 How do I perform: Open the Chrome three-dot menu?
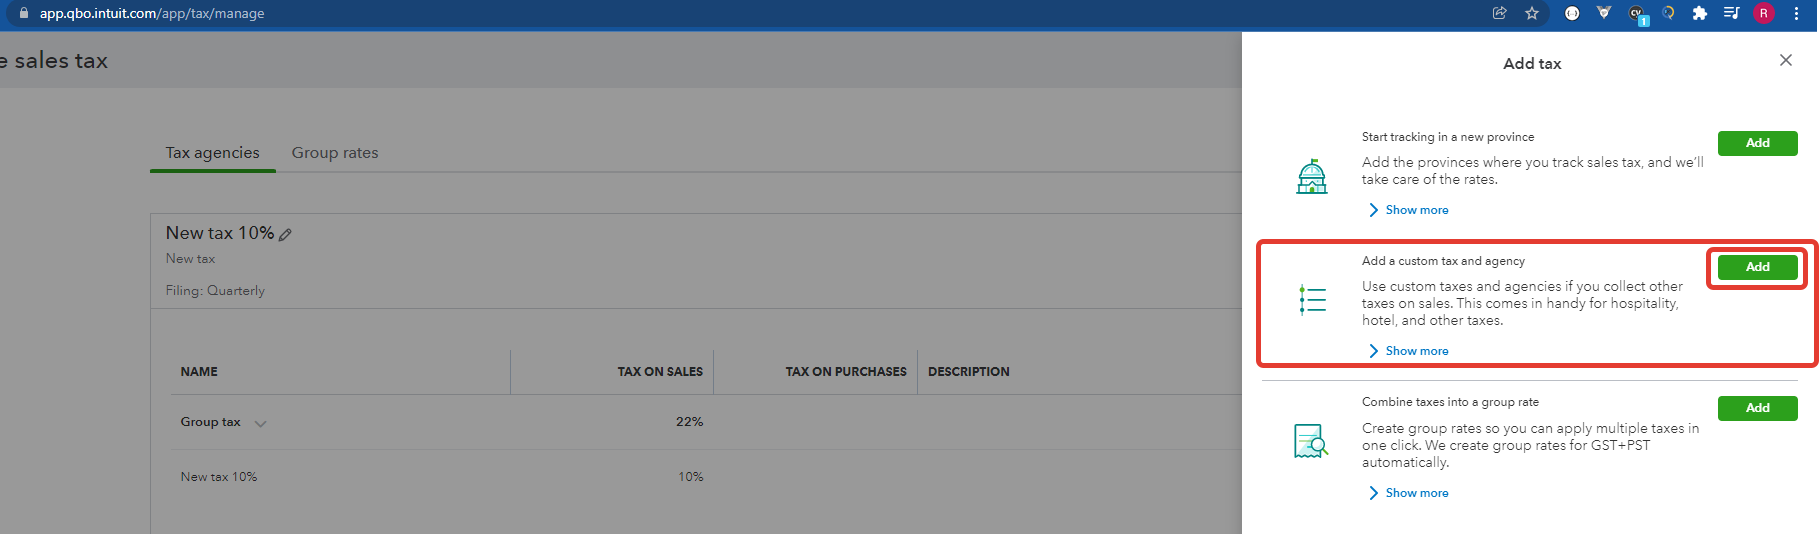tap(1796, 13)
